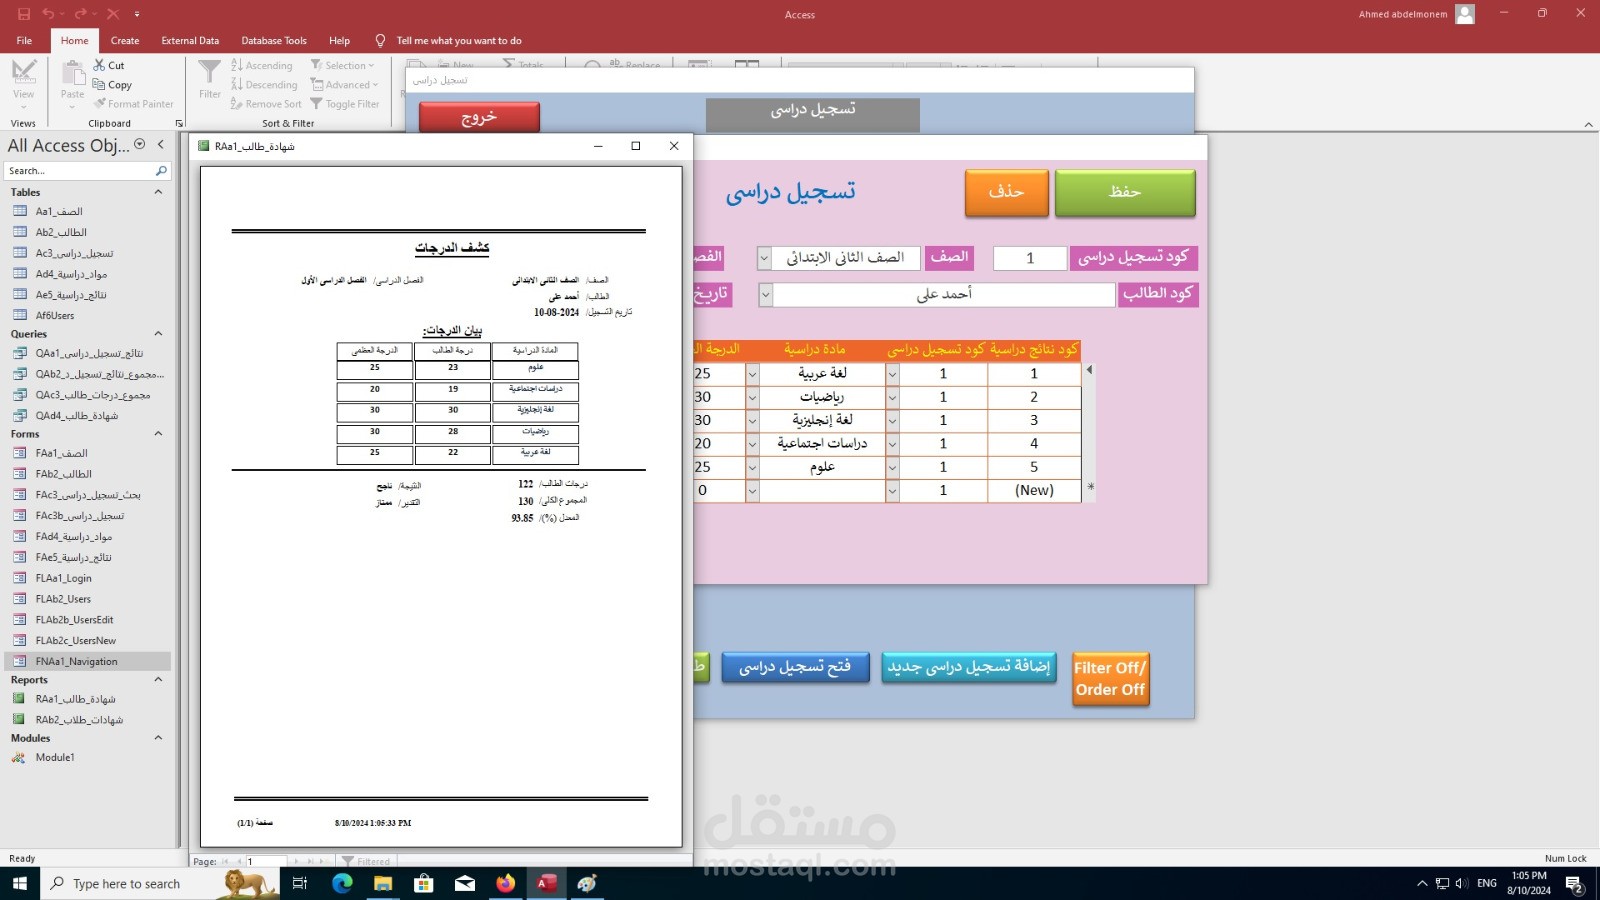
Task: Click إضافة تسجيل دراسى جديد button
Action: (969, 667)
